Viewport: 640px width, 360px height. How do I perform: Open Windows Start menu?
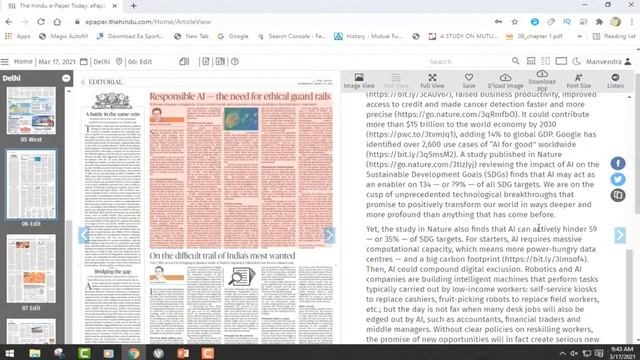pos(9,353)
